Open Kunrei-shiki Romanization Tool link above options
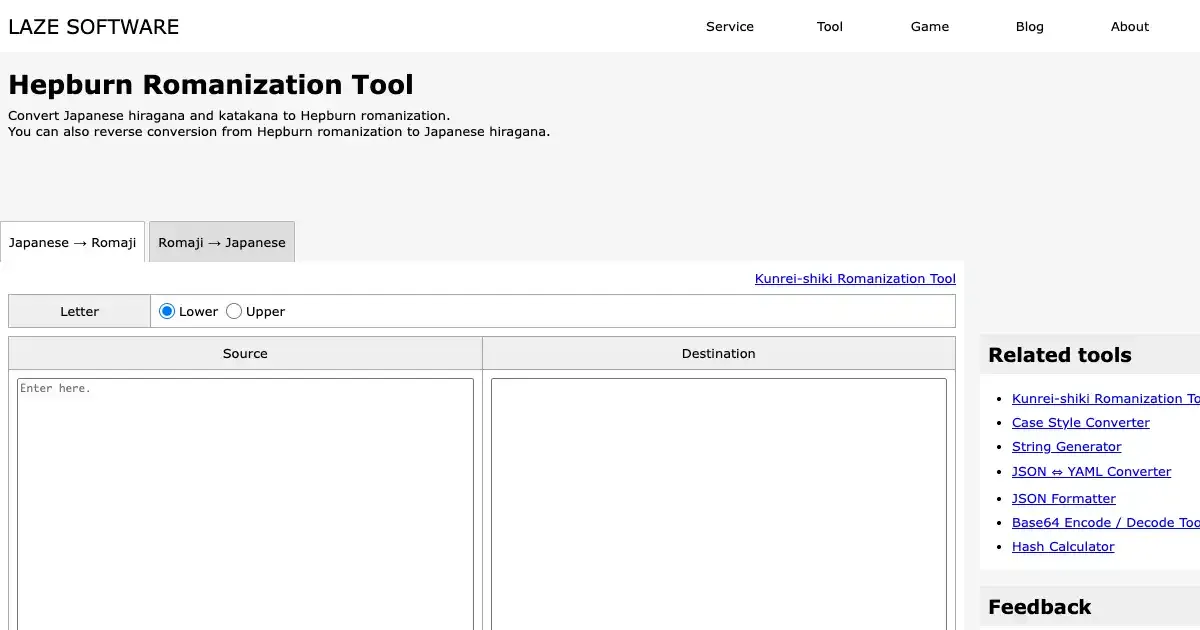 [854, 279]
